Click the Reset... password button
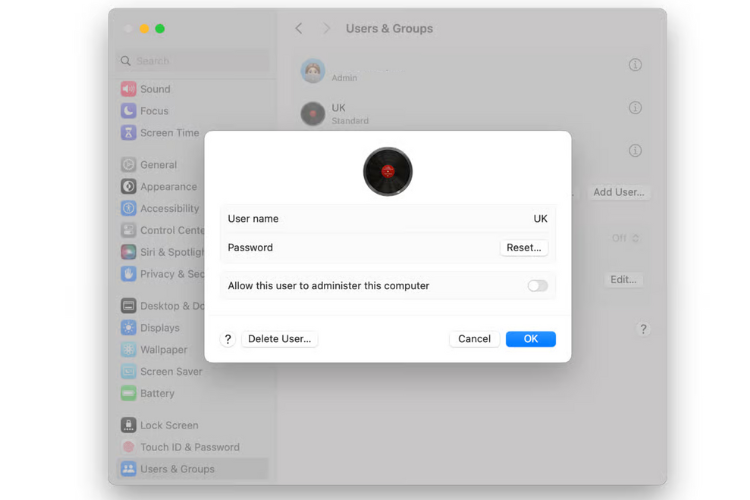Image resolution: width=750 pixels, height=500 pixels. click(x=524, y=247)
